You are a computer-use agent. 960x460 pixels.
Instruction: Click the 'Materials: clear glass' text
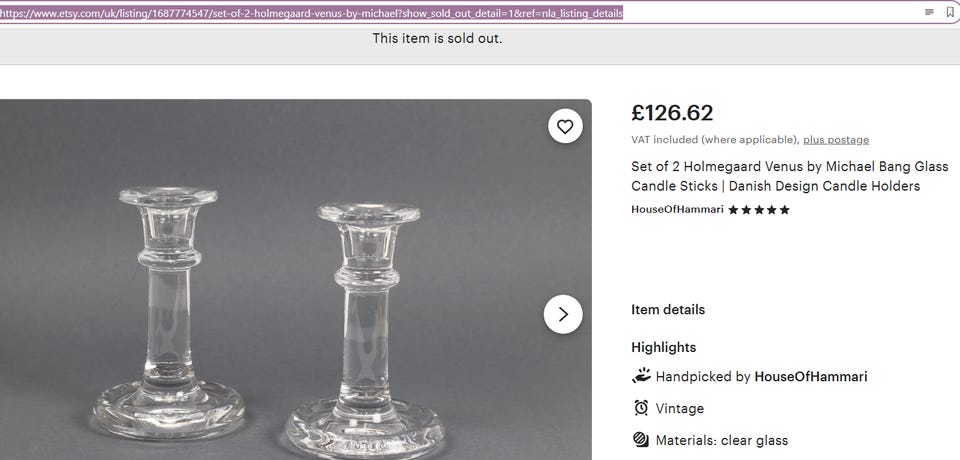pos(721,440)
